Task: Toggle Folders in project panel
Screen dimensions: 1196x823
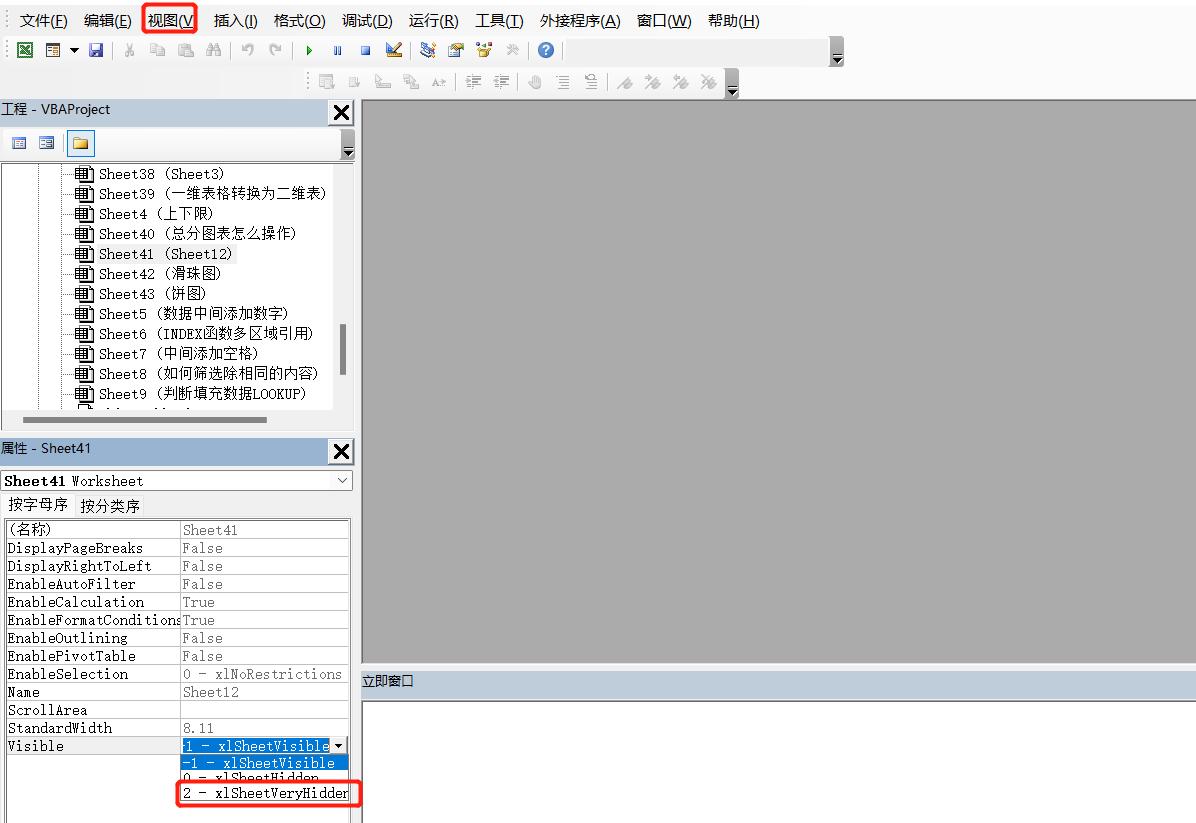Action: pyautogui.click(x=80, y=143)
